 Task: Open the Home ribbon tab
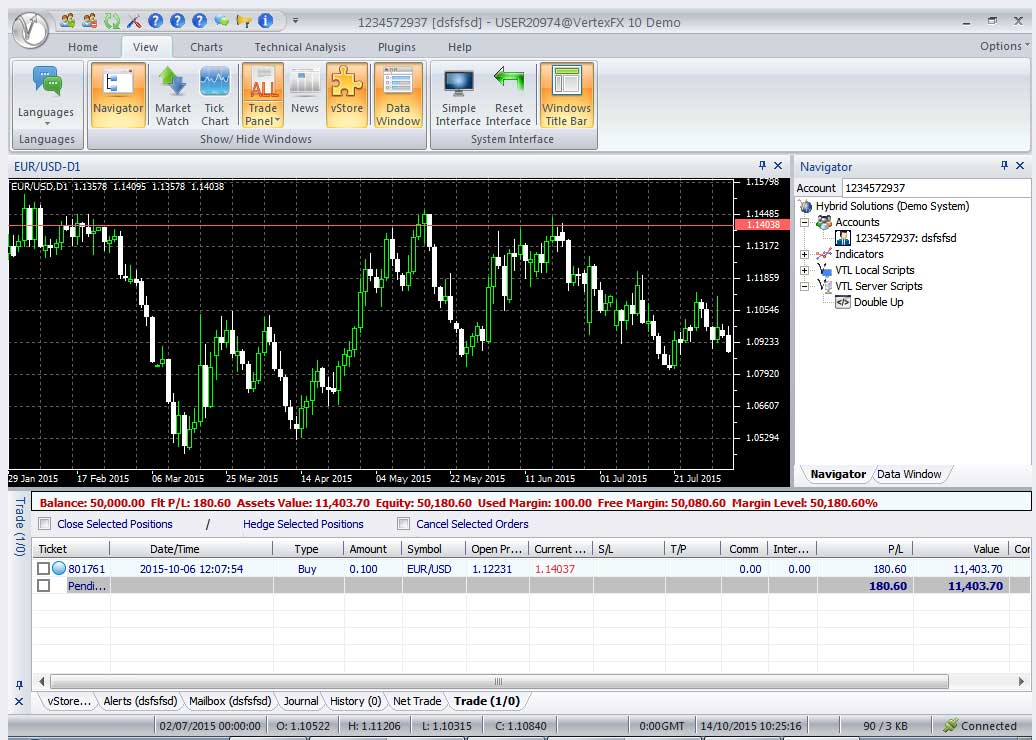[x=83, y=47]
